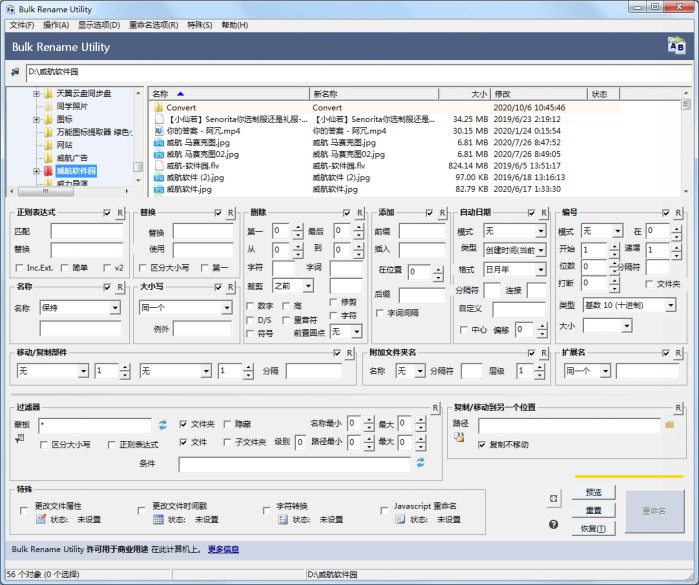Click the AB logo icon in the banner

click(x=676, y=46)
